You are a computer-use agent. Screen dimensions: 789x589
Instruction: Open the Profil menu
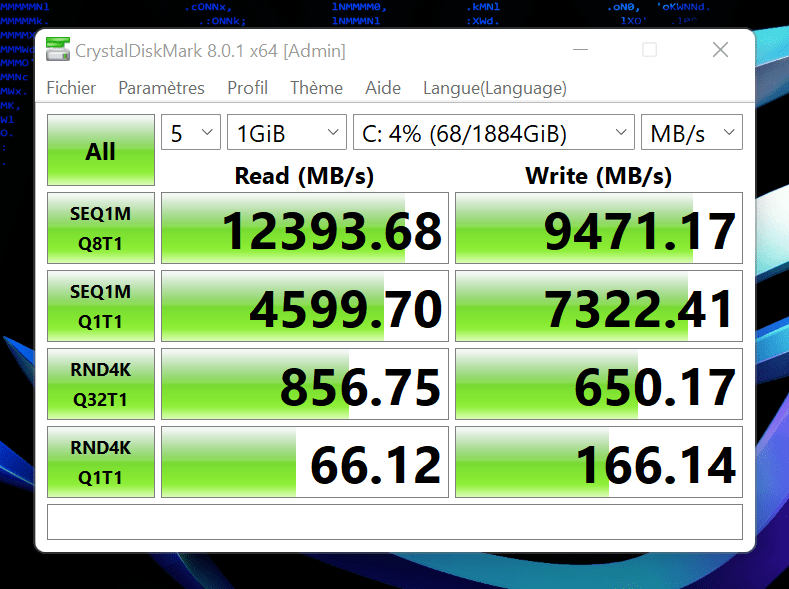click(x=247, y=88)
